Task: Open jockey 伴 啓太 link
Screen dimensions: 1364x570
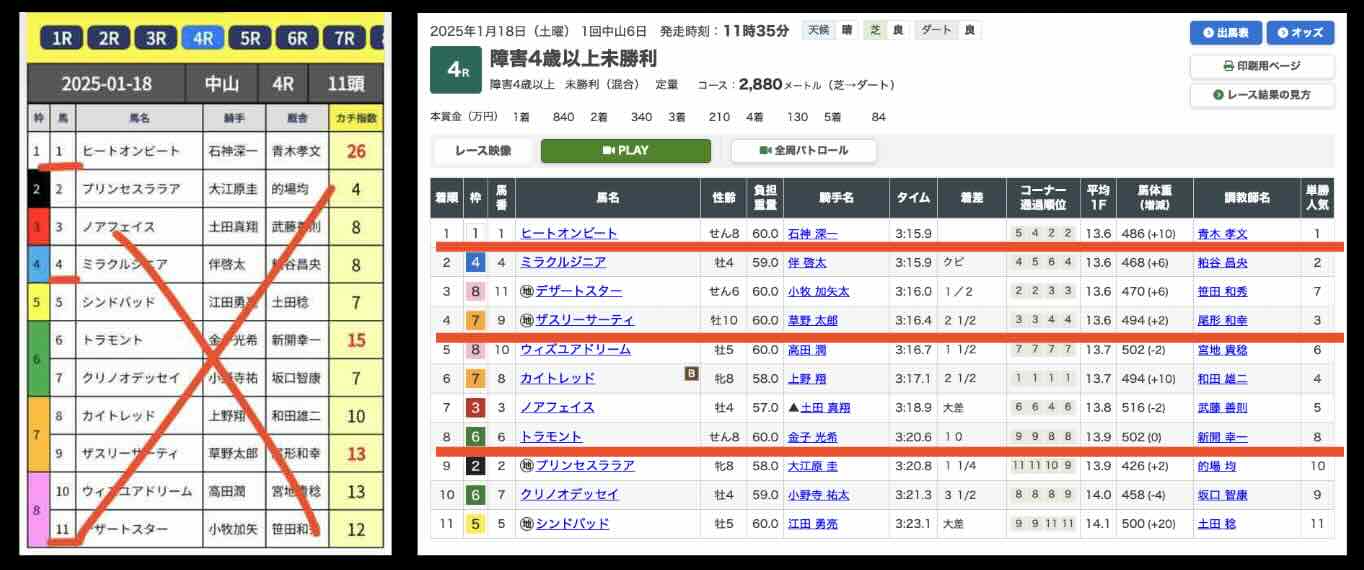Action: click(808, 262)
